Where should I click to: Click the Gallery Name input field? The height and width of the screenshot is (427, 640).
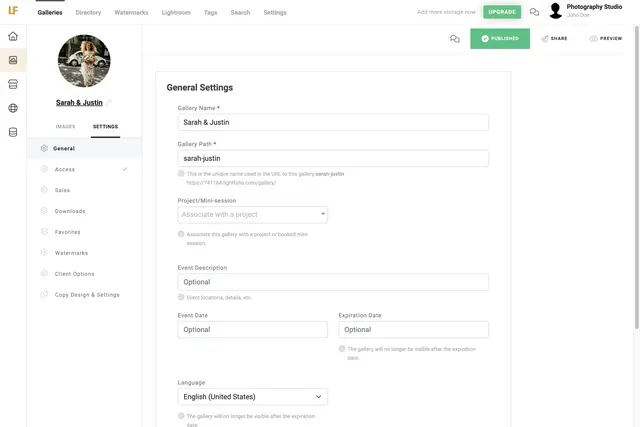[333, 122]
